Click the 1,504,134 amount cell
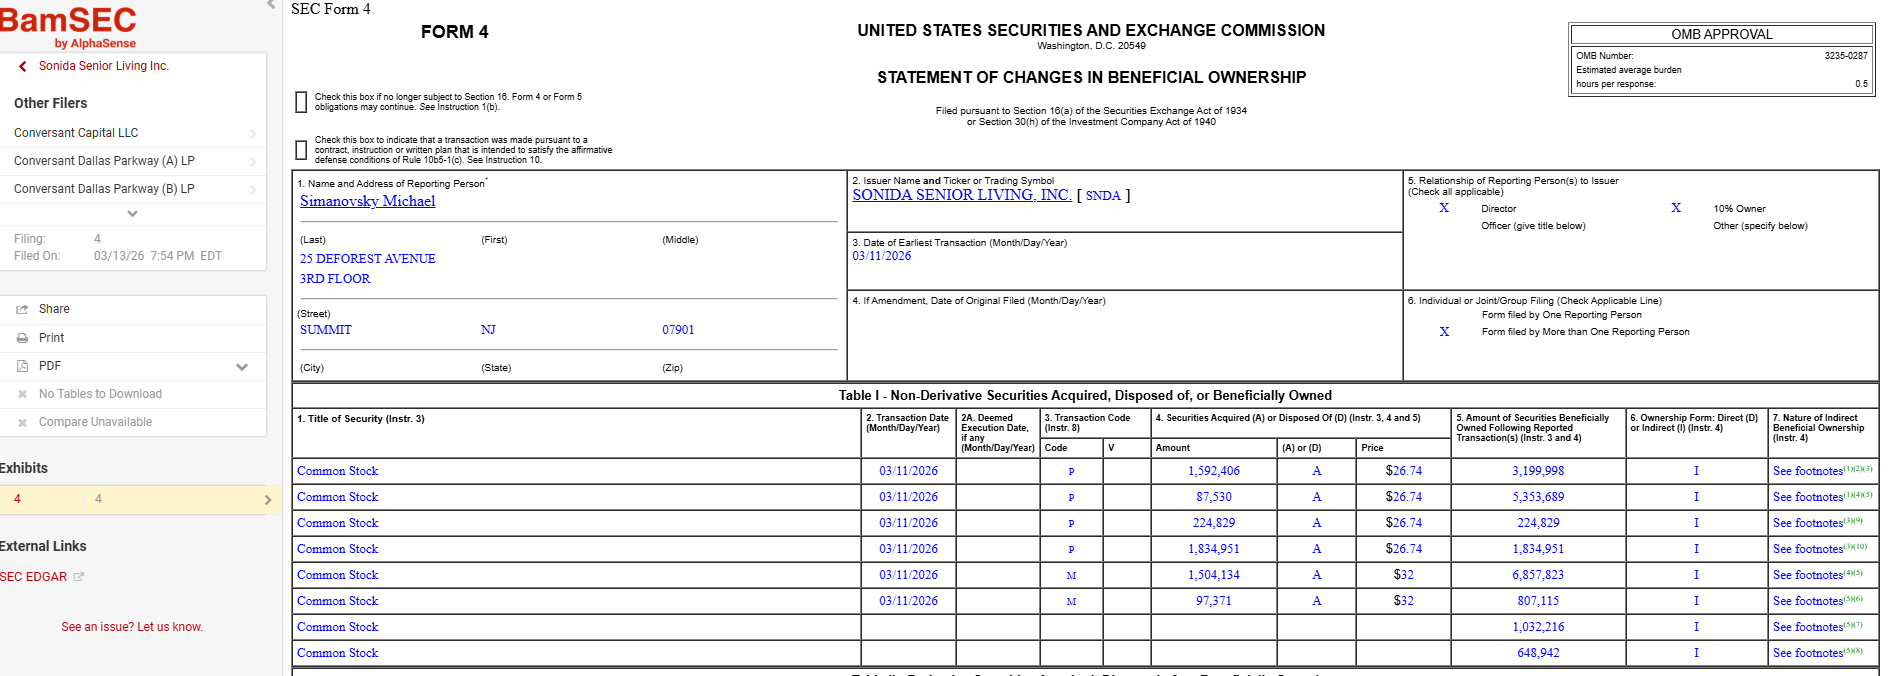Image resolution: width=1888 pixels, height=676 pixels. coord(1214,575)
